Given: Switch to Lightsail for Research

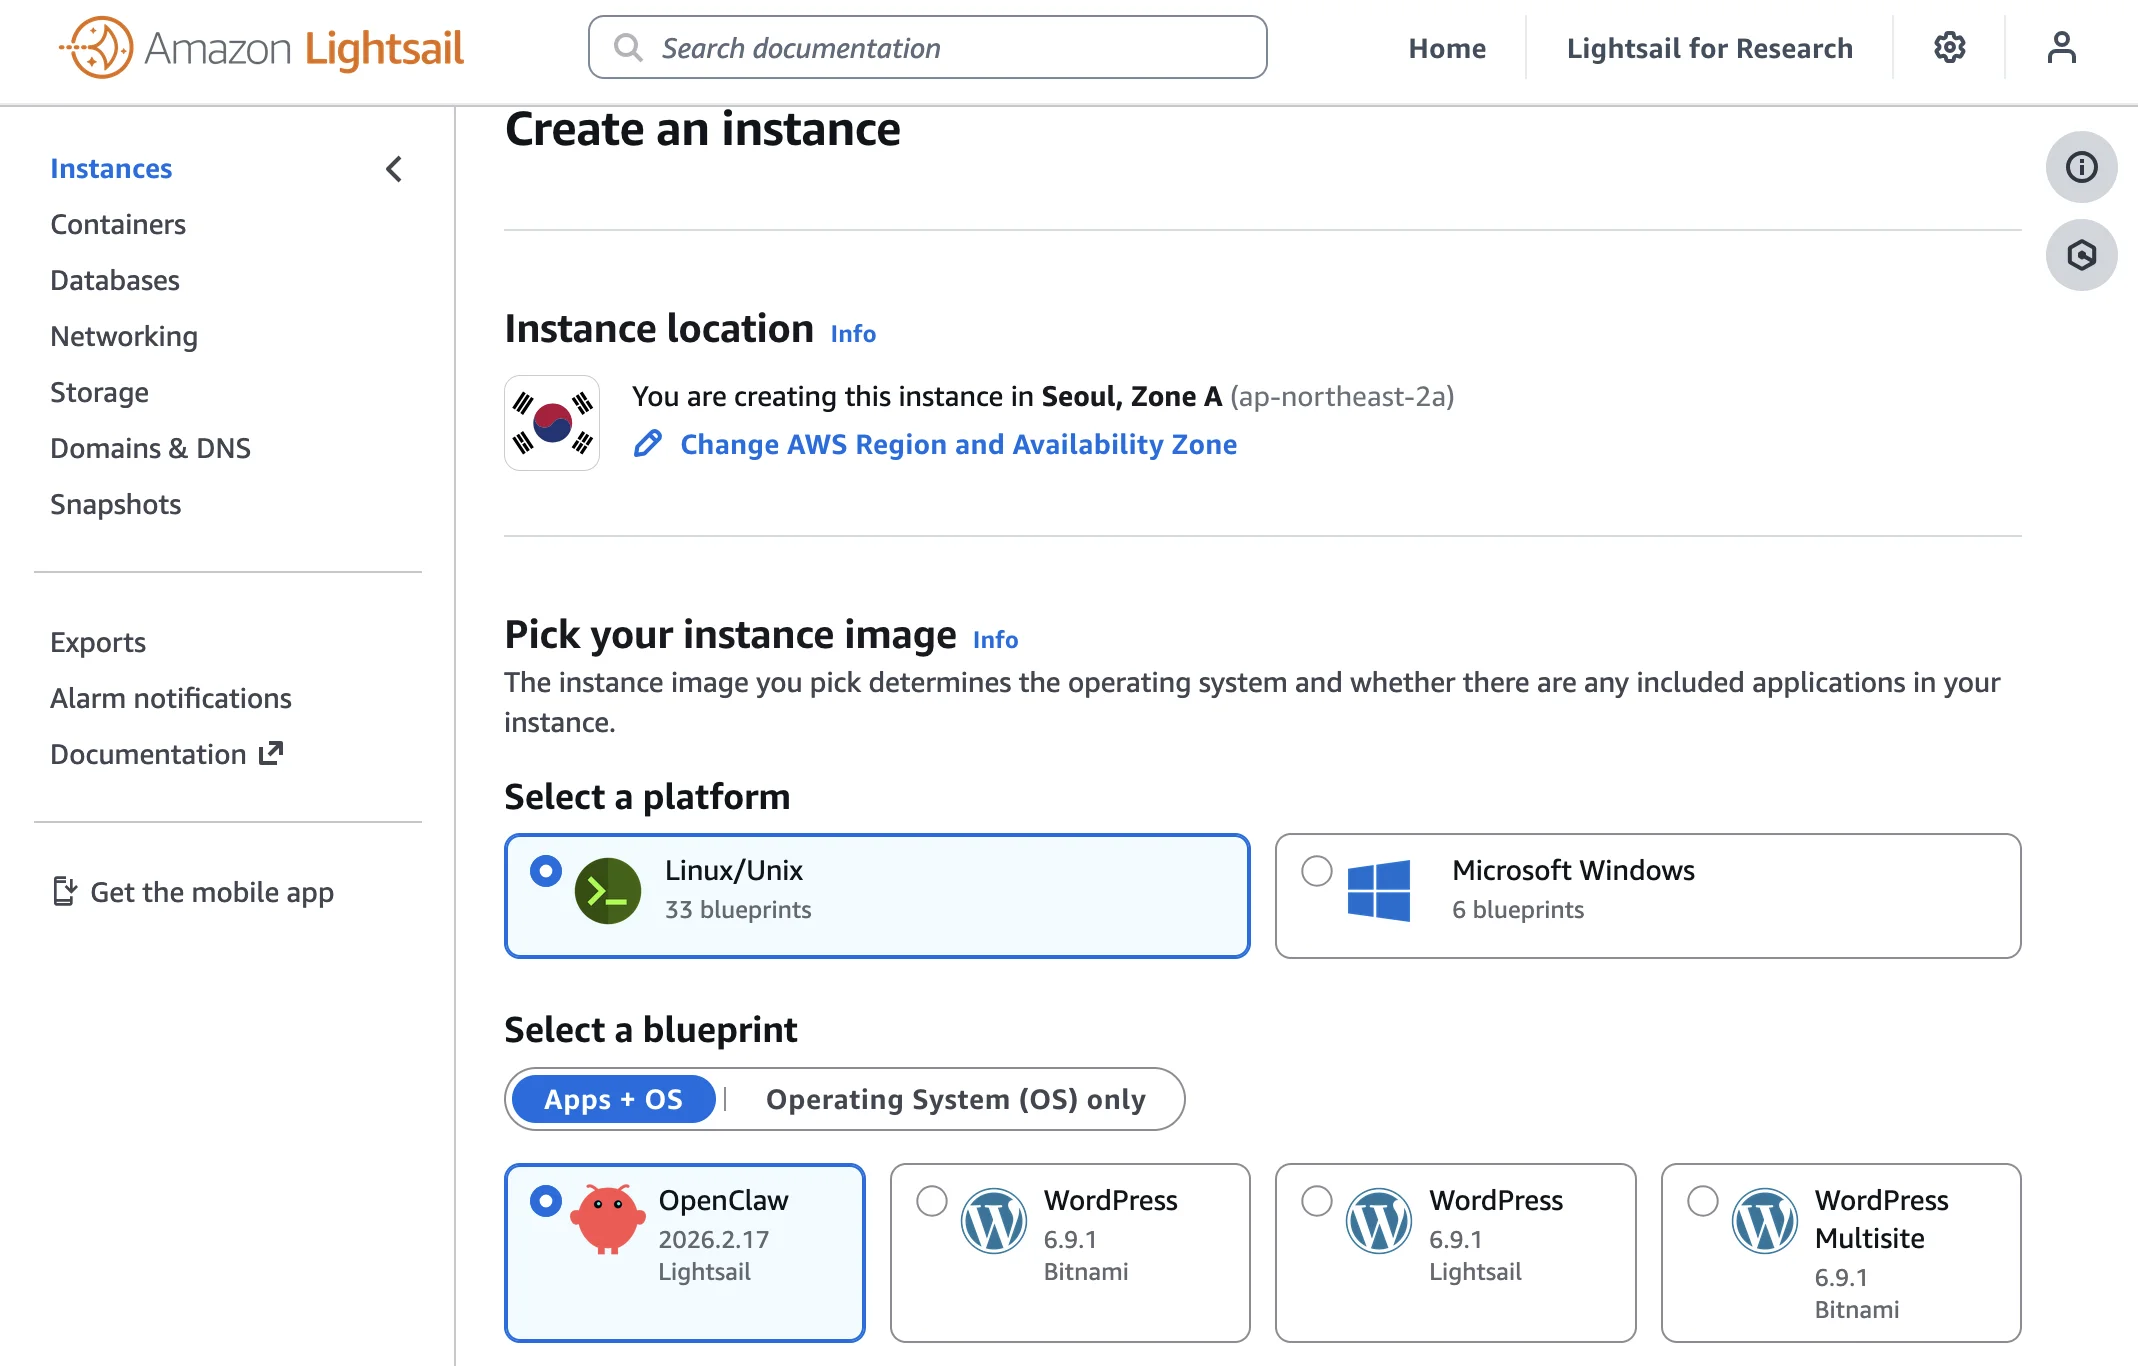Looking at the screenshot, I should [x=1709, y=47].
